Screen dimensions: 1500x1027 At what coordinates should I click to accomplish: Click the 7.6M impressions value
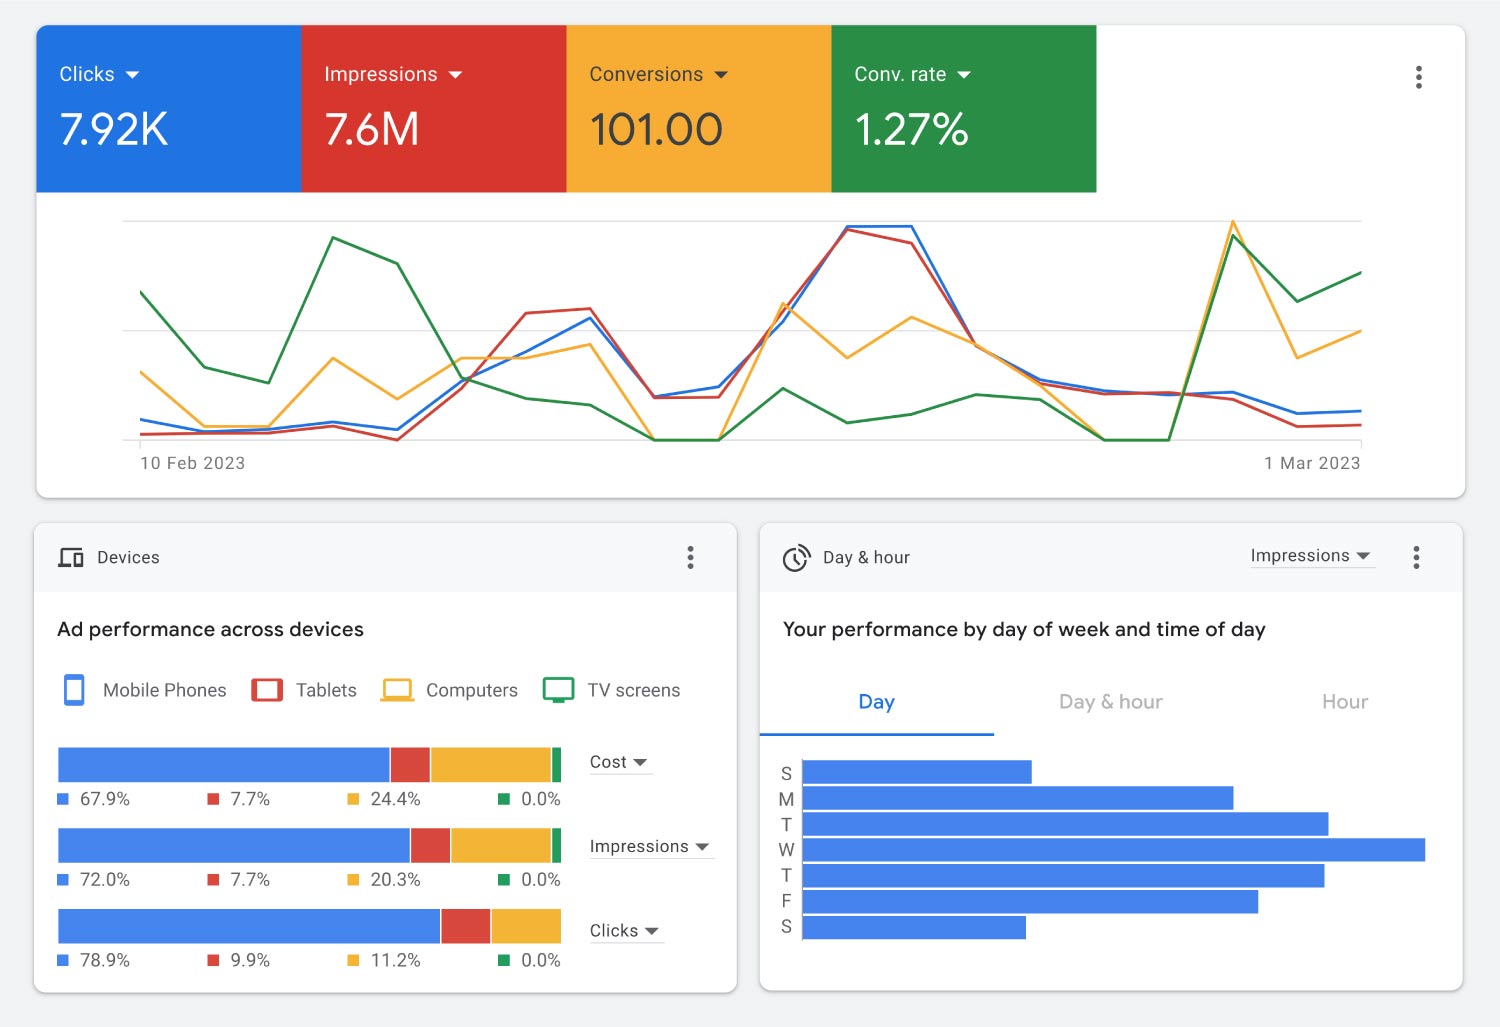tap(372, 130)
